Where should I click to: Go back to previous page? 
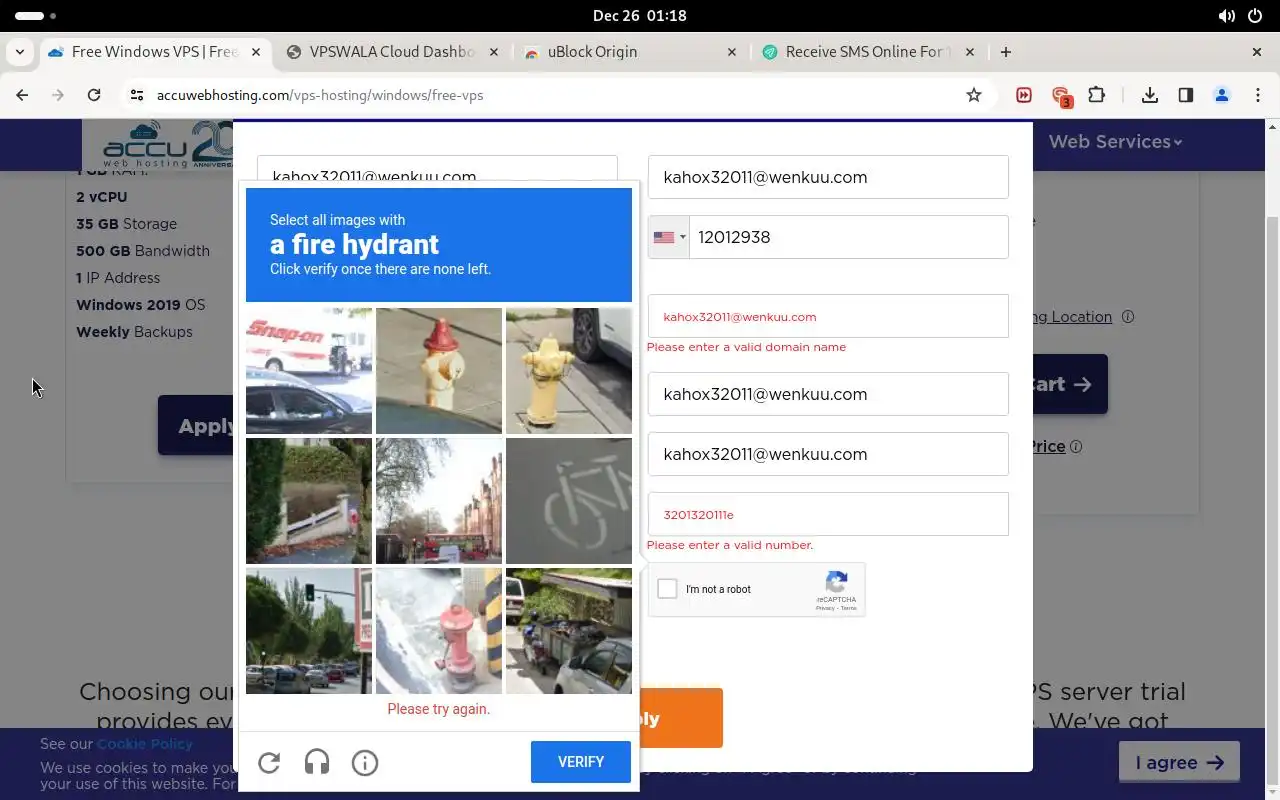click(22, 95)
